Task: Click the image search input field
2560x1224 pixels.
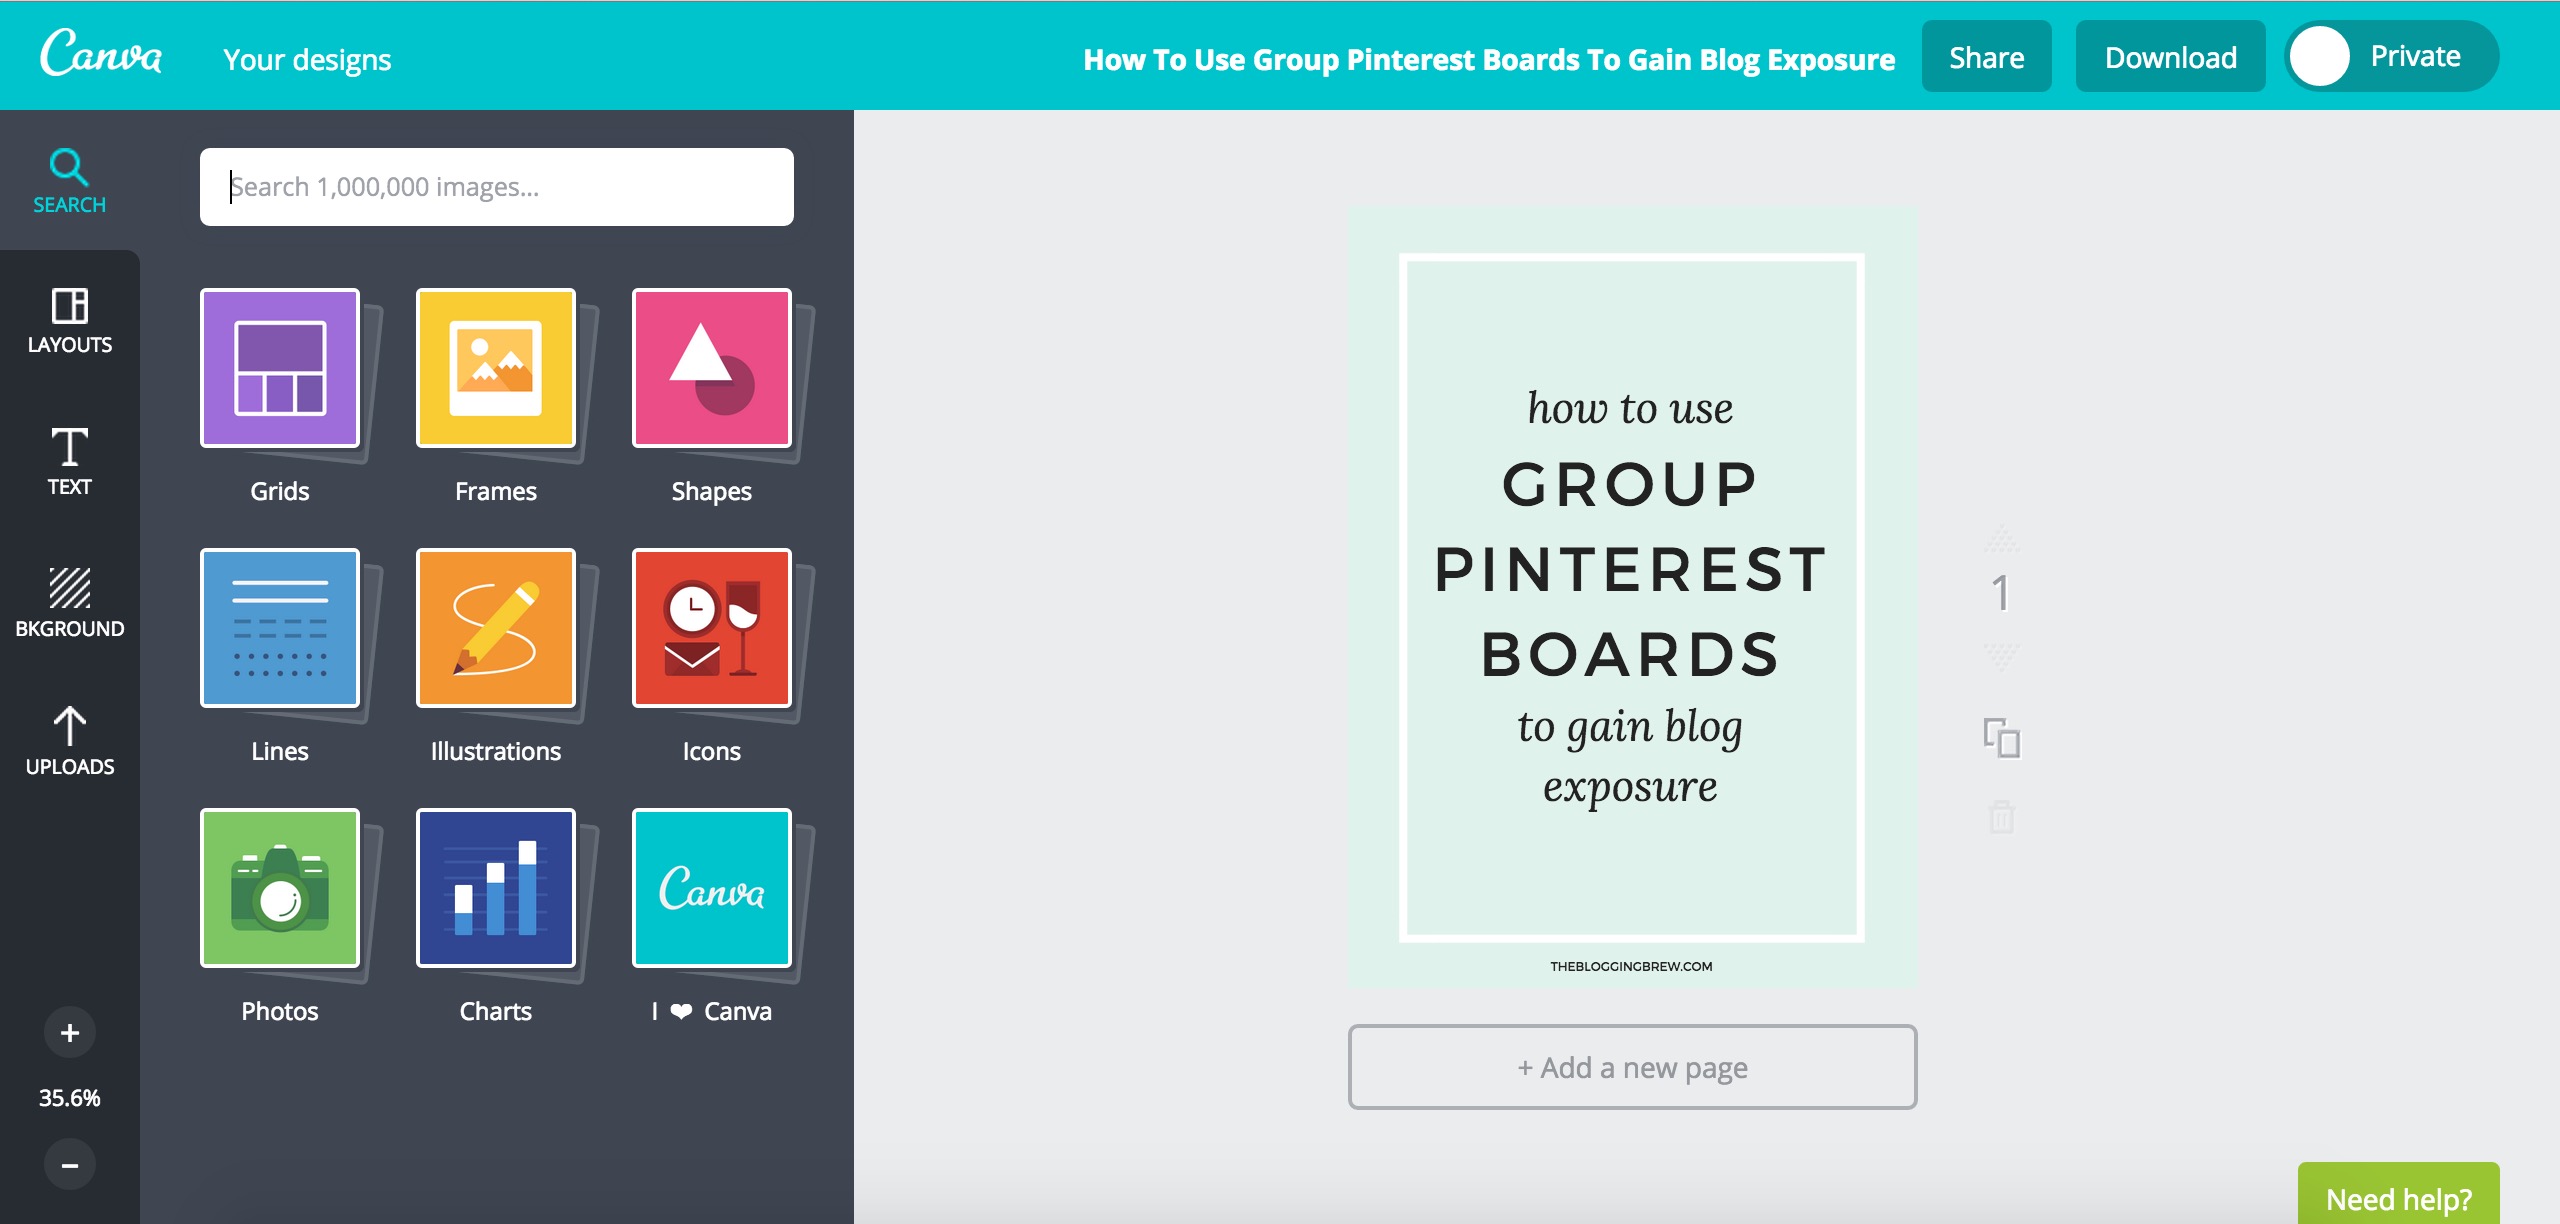Action: click(x=497, y=187)
